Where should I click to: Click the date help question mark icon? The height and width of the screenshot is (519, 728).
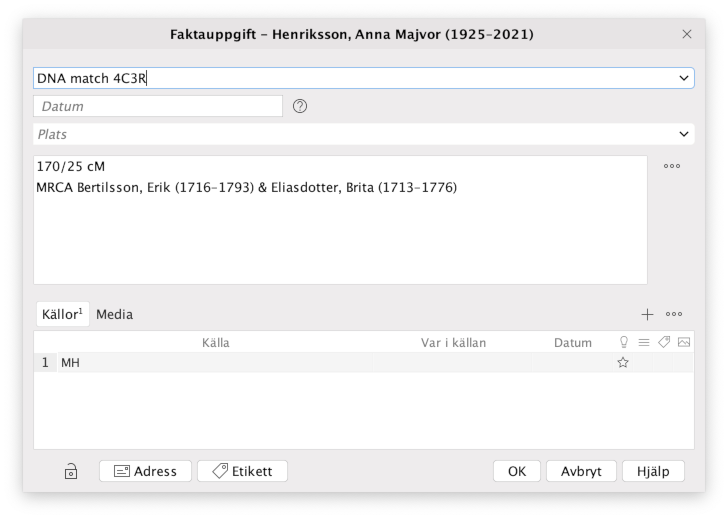(x=299, y=106)
